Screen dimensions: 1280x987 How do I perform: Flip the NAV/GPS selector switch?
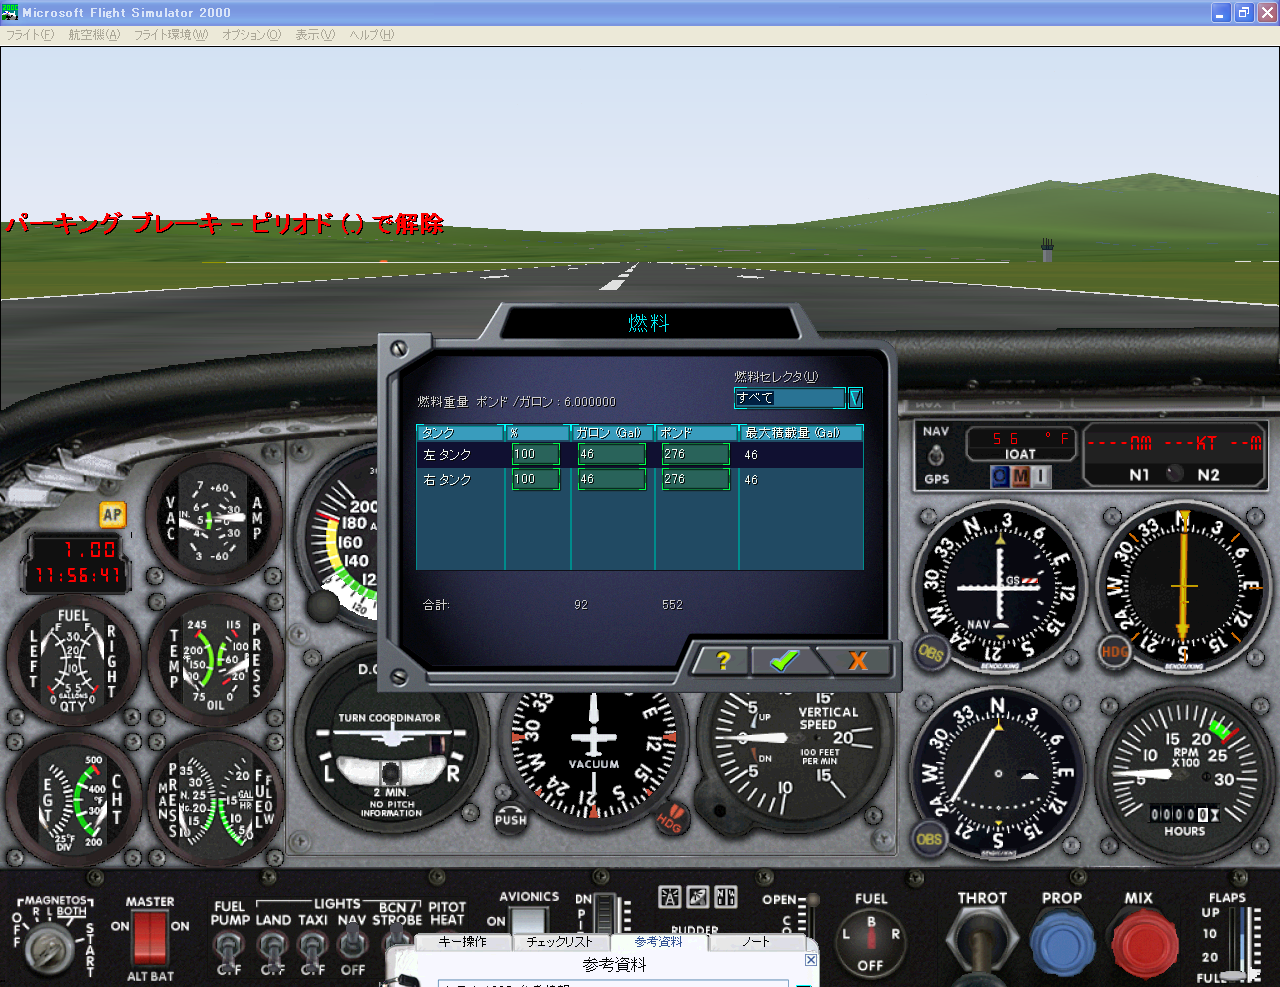[x=936, y=456]
